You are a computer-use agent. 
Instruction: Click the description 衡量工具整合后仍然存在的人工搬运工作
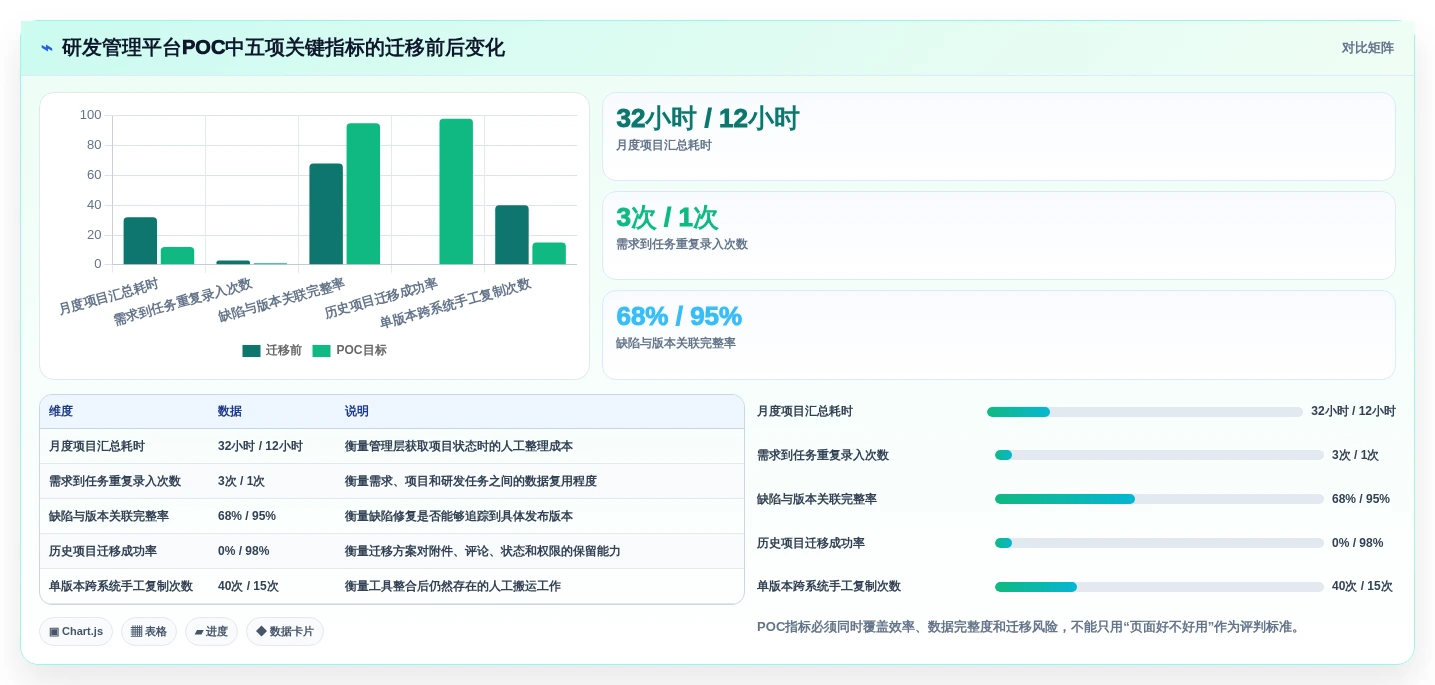coord(453,587)
